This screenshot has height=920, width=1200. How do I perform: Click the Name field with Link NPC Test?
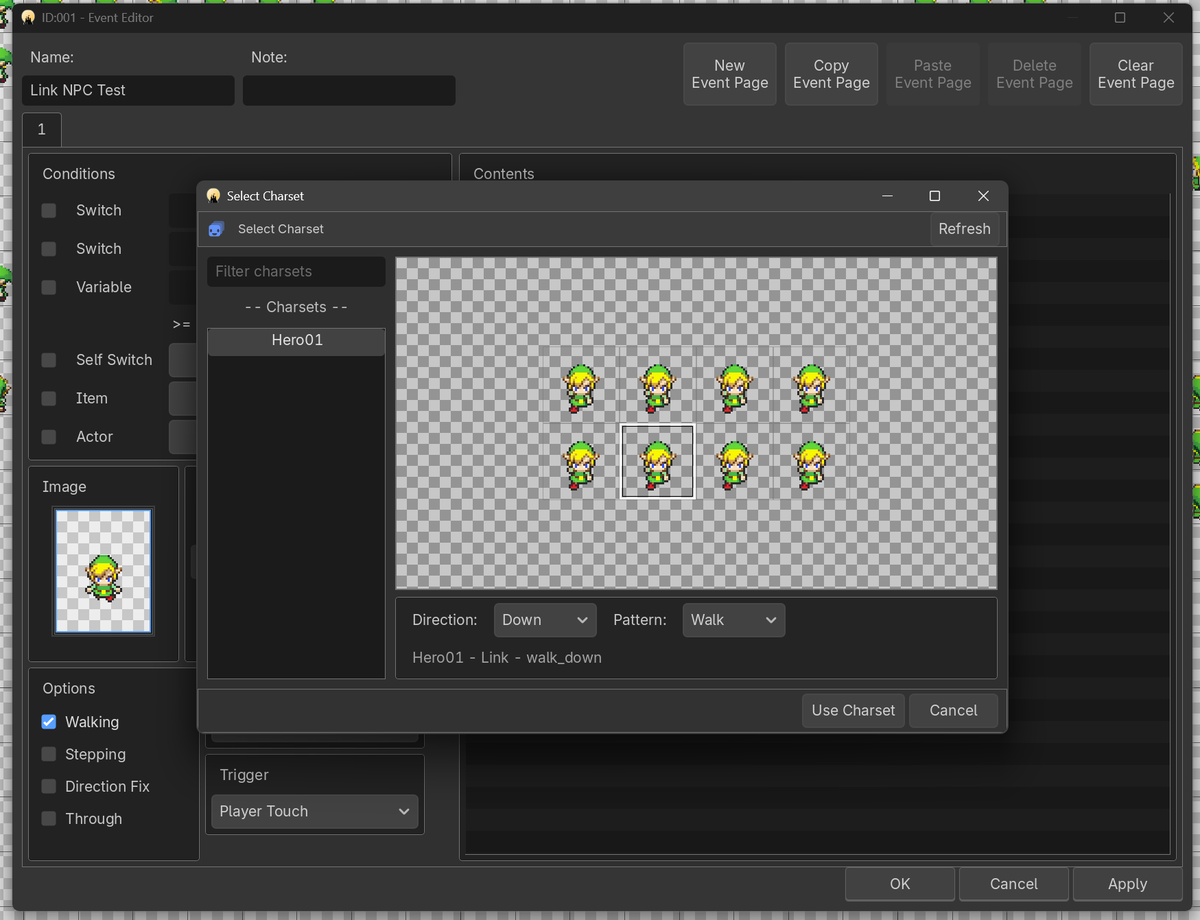click(128, 90)
